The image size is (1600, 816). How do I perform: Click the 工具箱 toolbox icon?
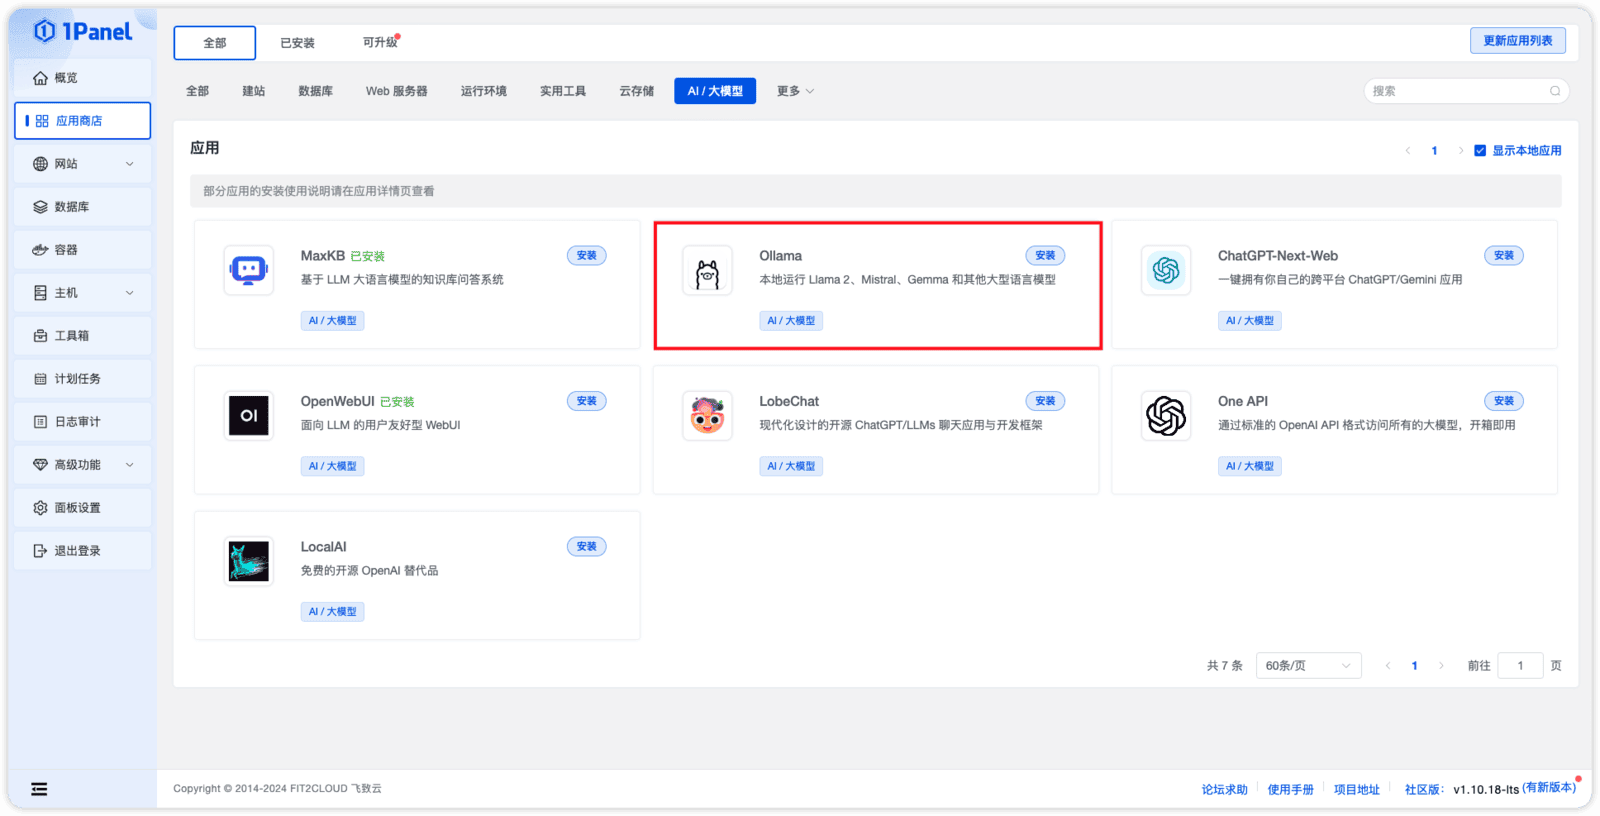coord(40,336)
